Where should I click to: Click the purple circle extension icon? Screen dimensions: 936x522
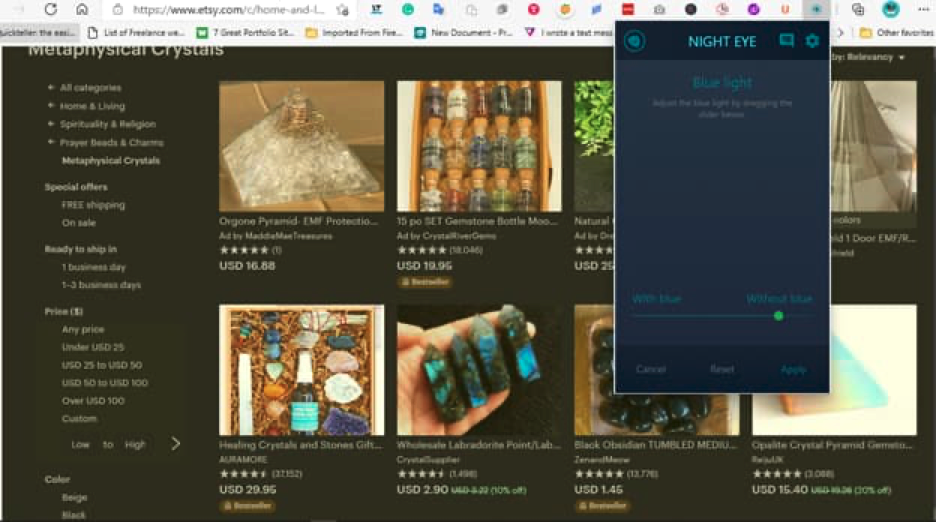[753, 9]
